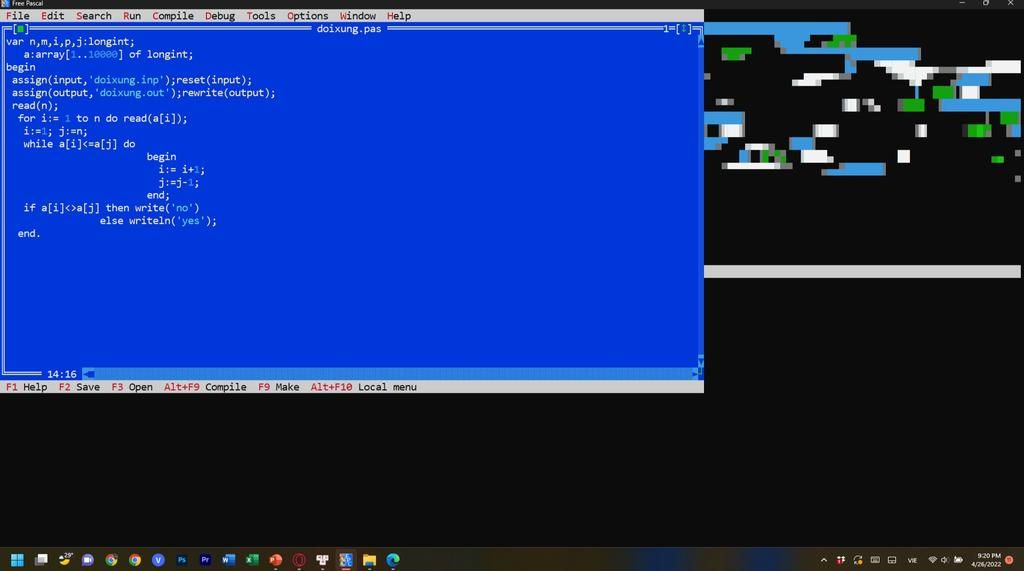The image size is (1024, 571).
Task: Click the touchpad tray icon
Action: point(892,560)
